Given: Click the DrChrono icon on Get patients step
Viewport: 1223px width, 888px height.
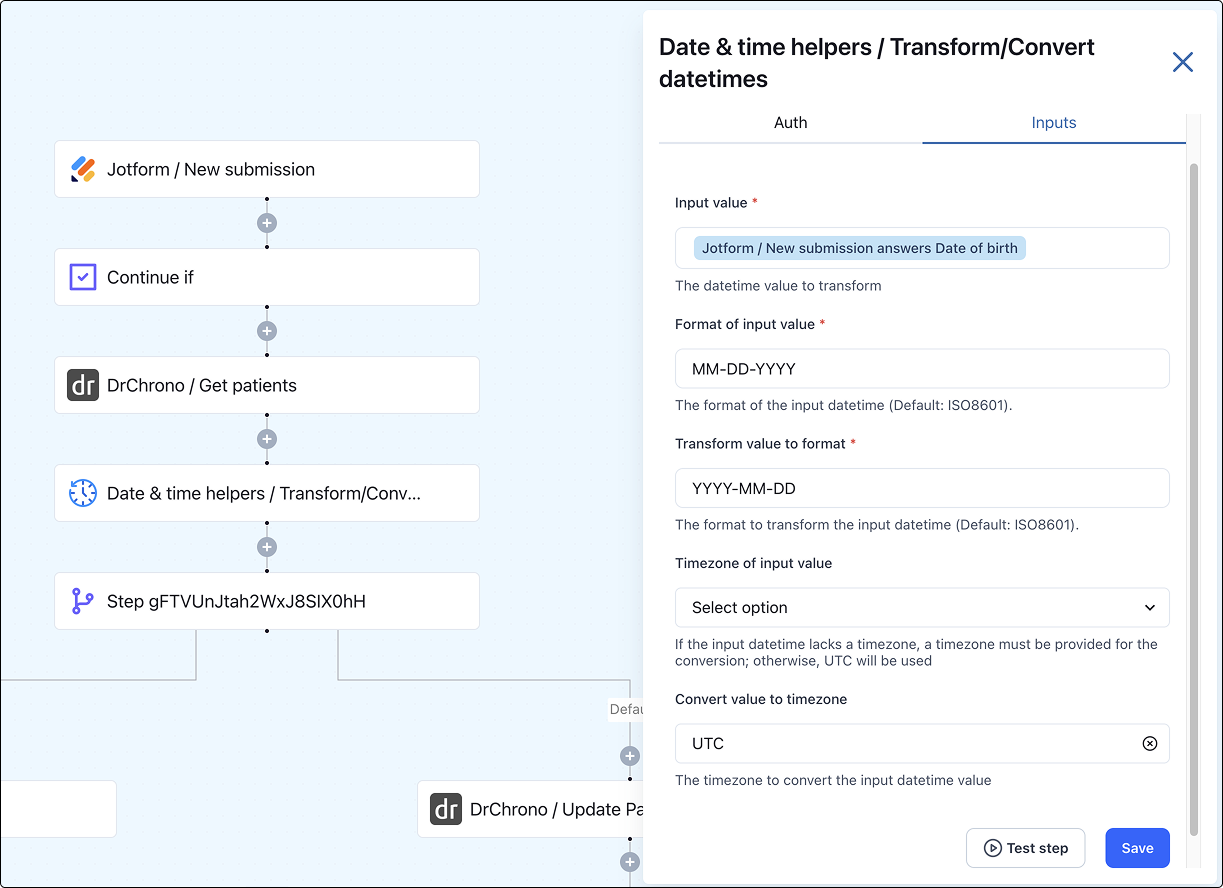Looking at the screenshot, I should coord(83,385).
